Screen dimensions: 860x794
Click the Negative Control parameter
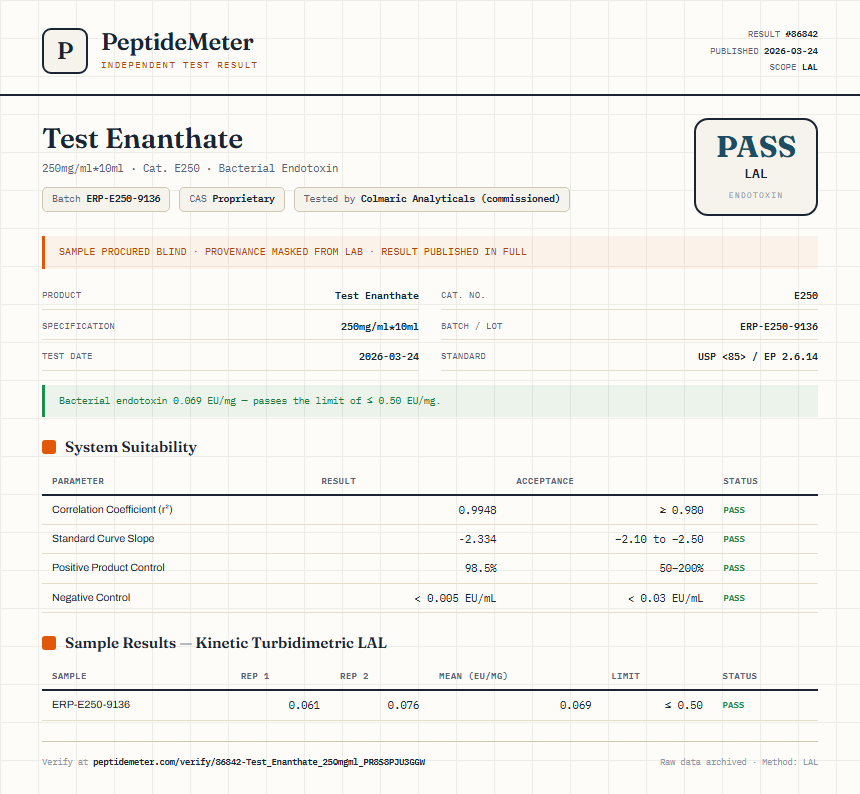[91, 597]
